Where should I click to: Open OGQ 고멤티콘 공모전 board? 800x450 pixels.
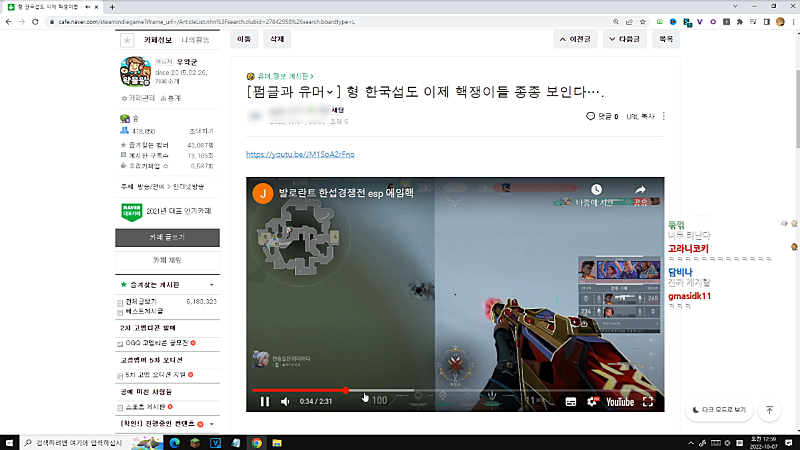(x=157, y=343)
